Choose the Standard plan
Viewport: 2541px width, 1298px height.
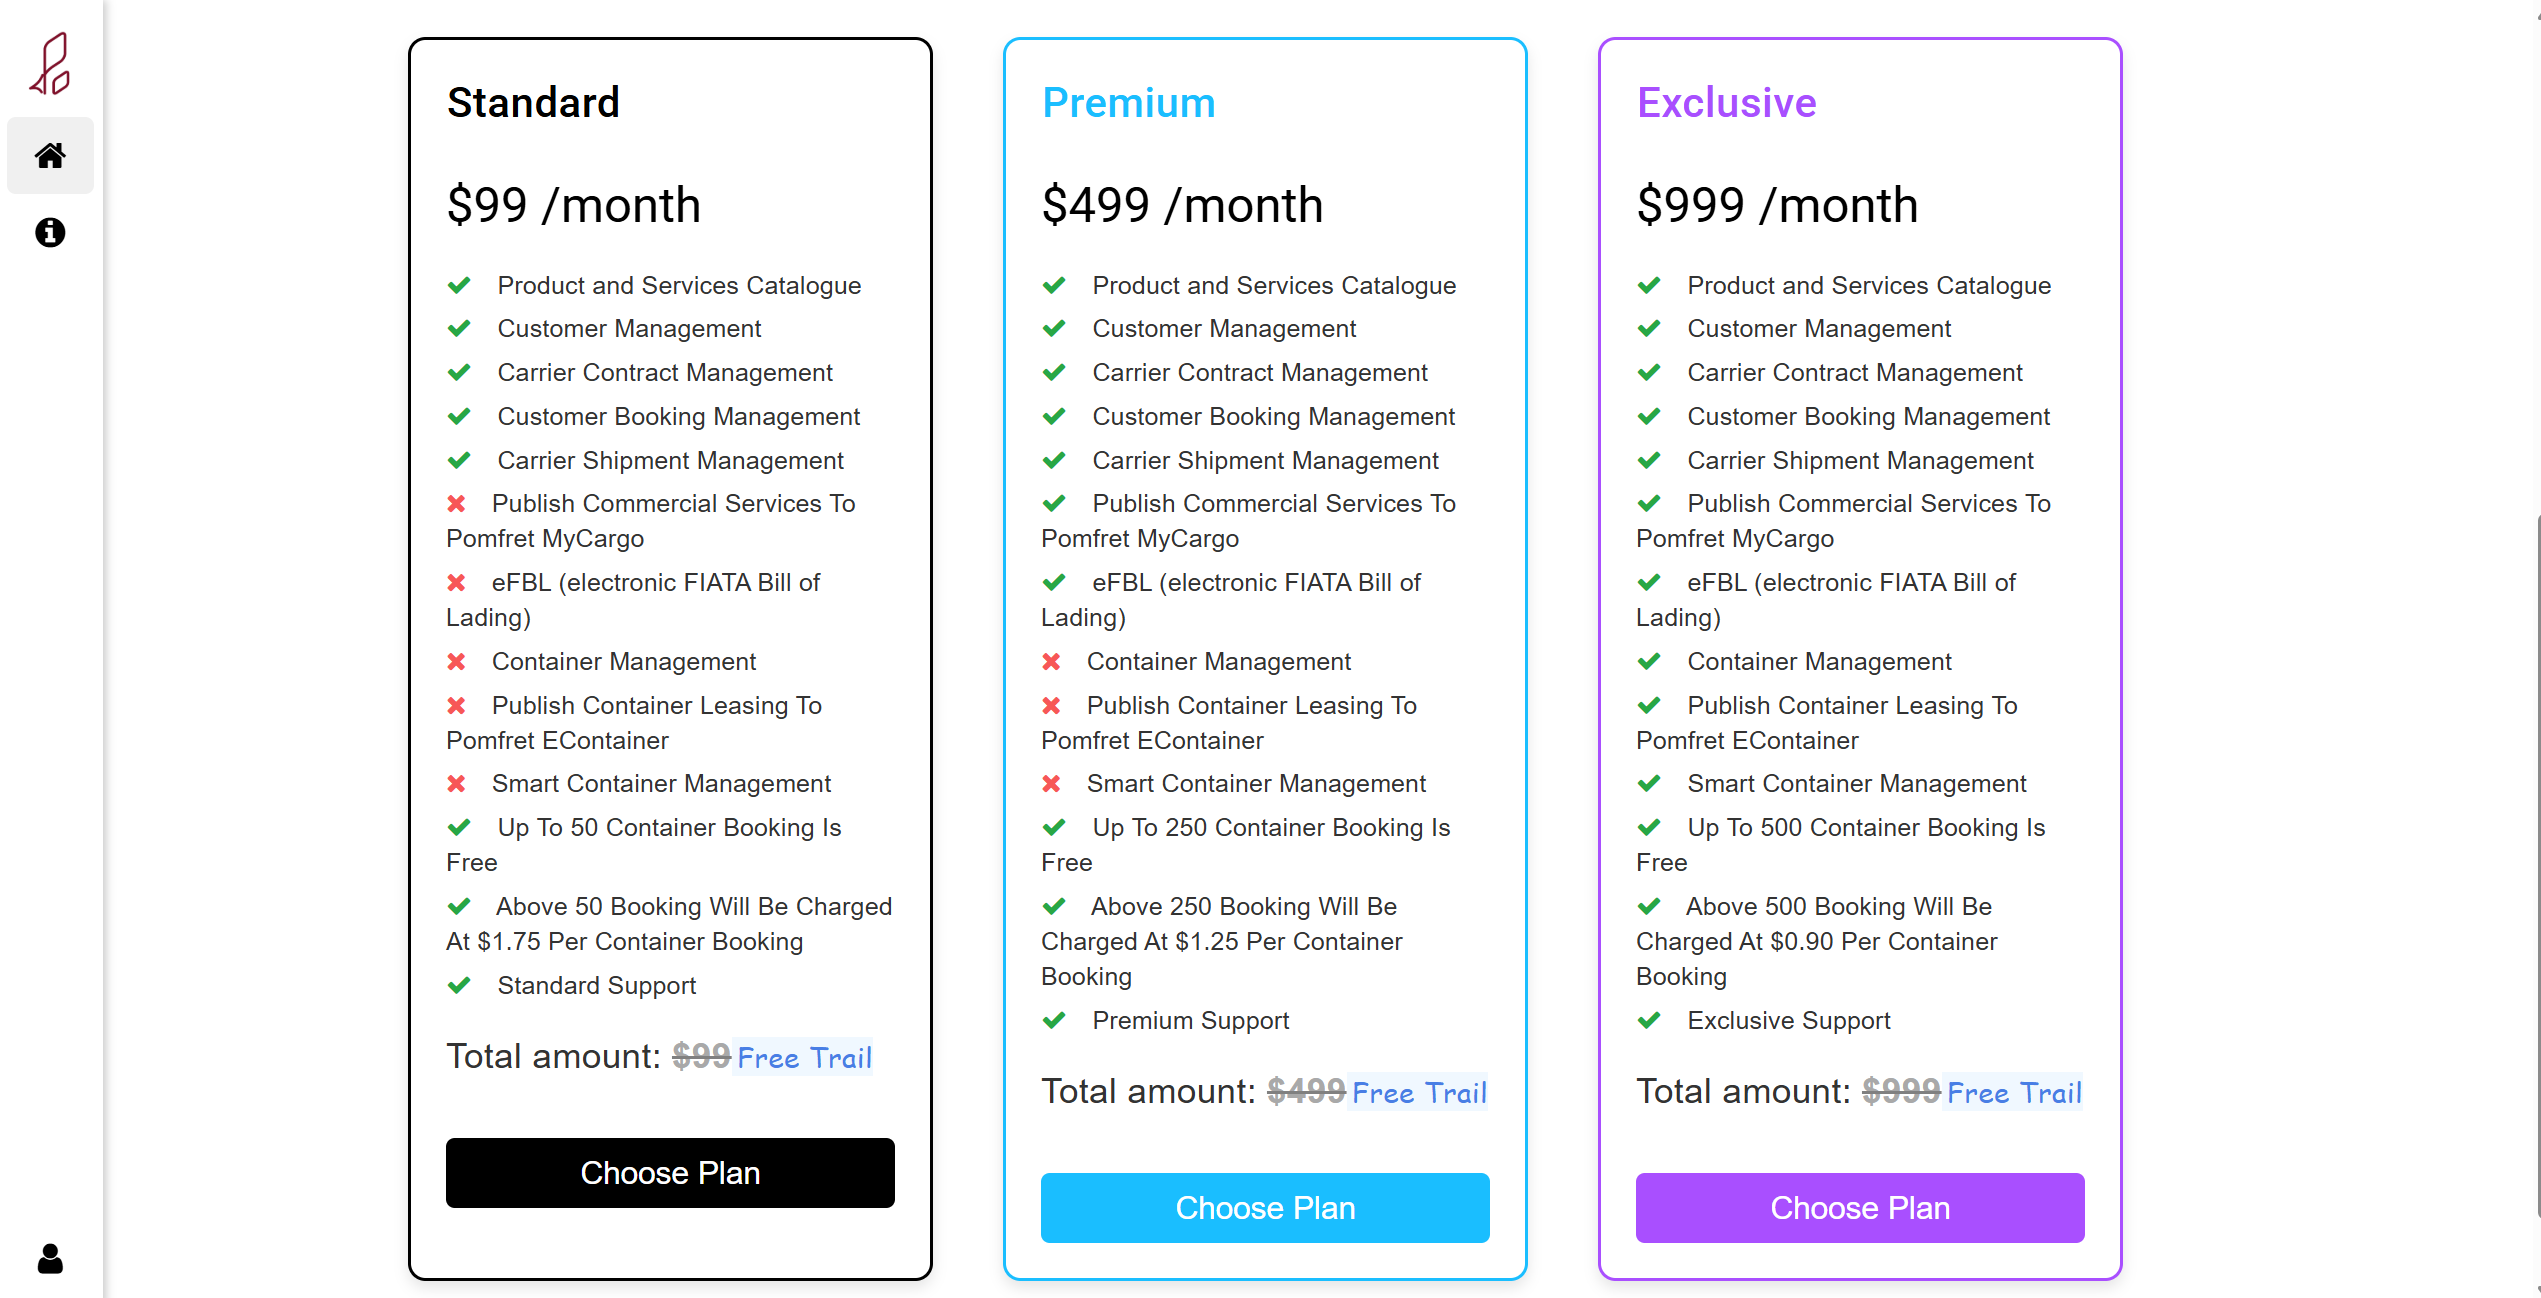[x=670, y=1172]
